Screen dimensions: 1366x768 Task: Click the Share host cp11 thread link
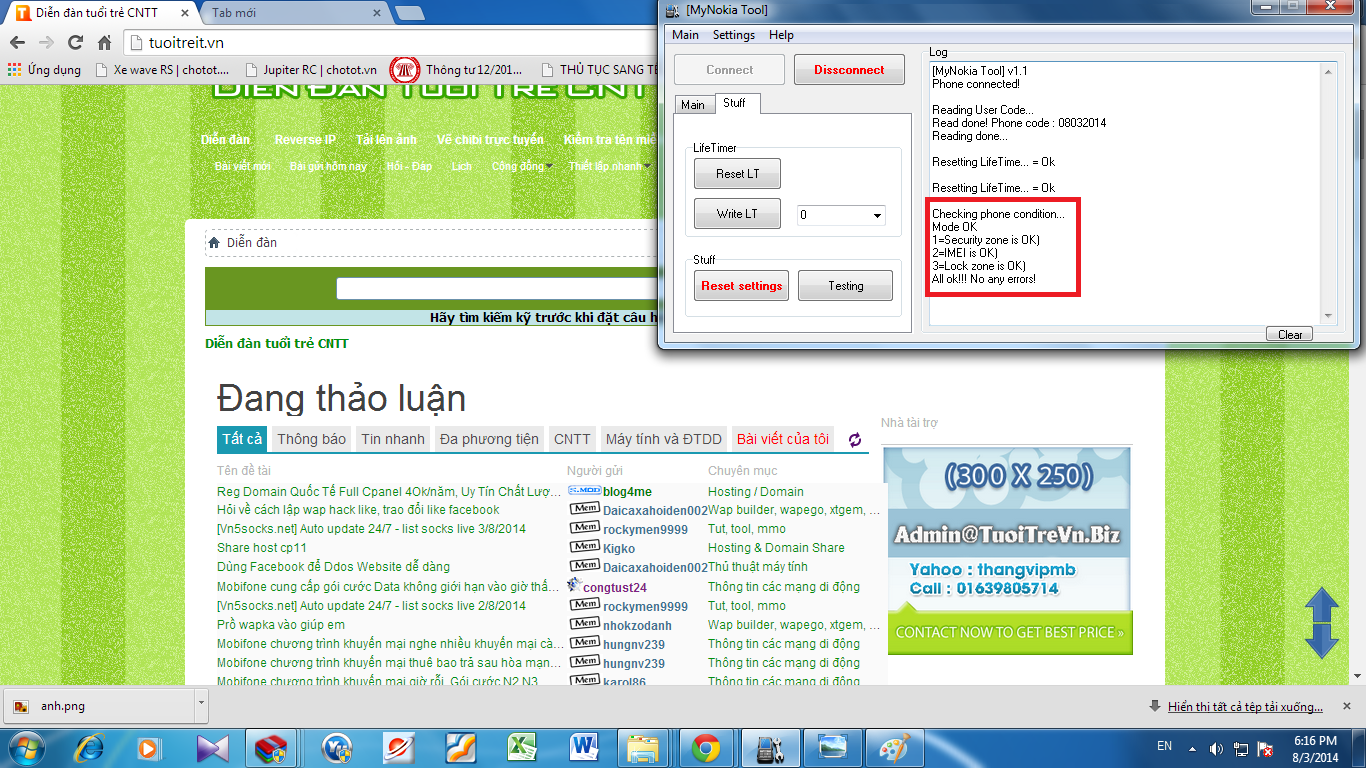point(262,548)
